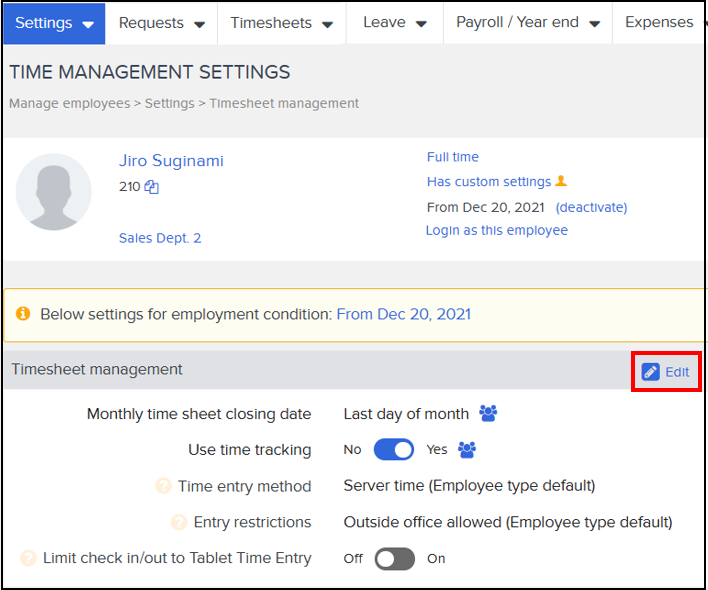The height and width of the screenshot is (590, 708).
Task: Click 'TIME MANAGEMENT SETTINGS' page title
Action: tap(150, 72)
